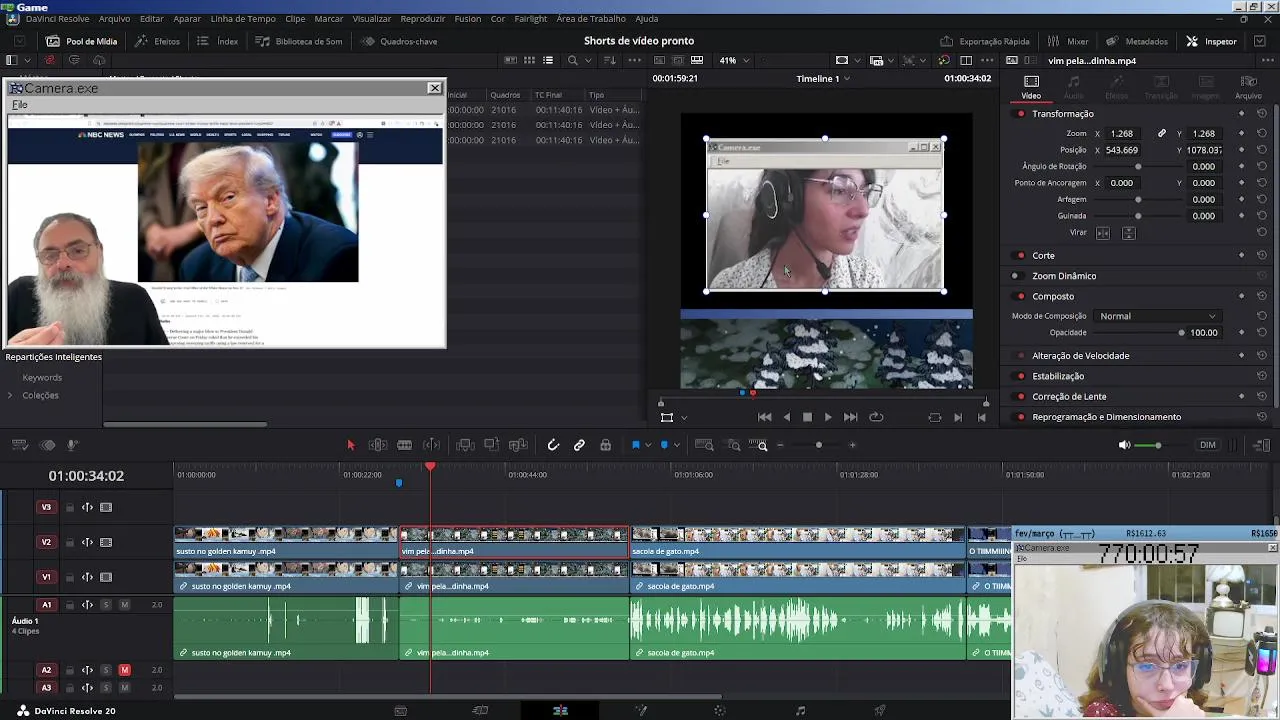Toggle the position lock padlock icon
The width and height of the screenshot is (1280, 720).
coord(605,445)
